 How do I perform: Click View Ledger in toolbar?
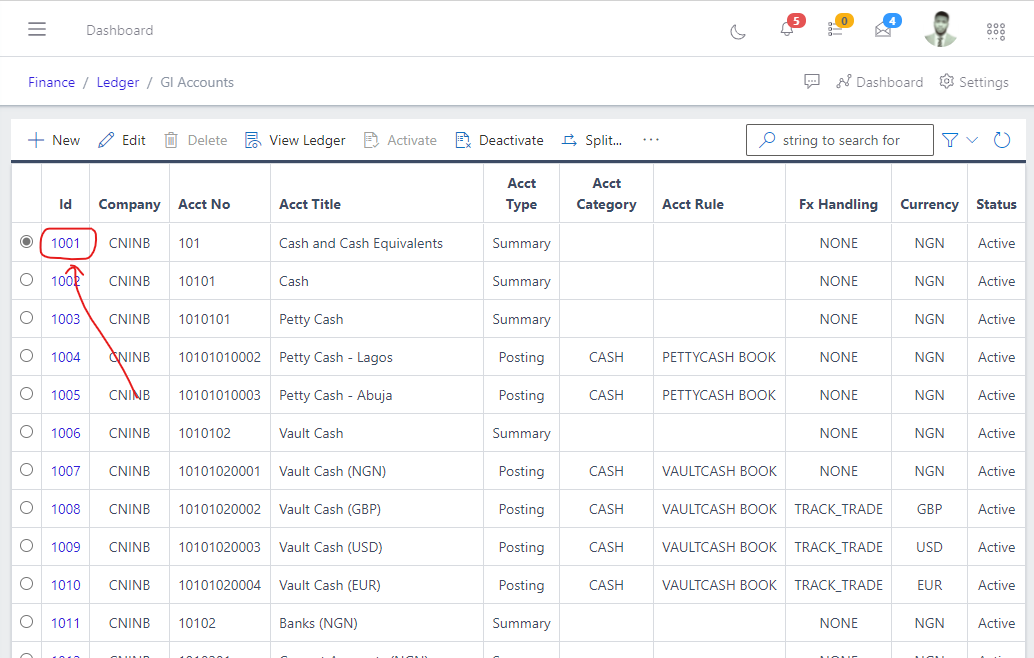click(x=296, y=140)
